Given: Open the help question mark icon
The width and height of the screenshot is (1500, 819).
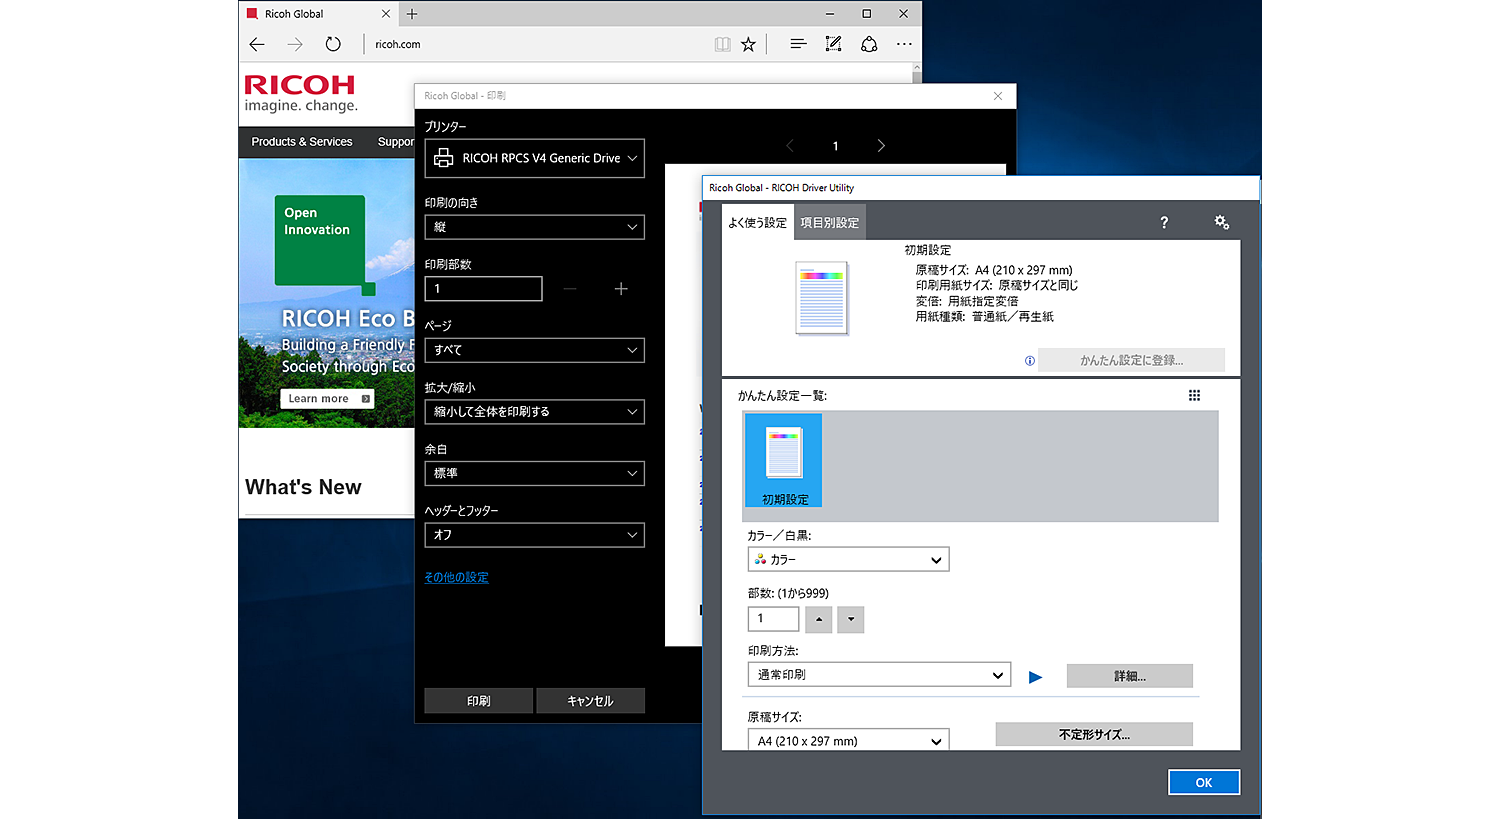Looking at the screenshot, I should pos(1164,222).
